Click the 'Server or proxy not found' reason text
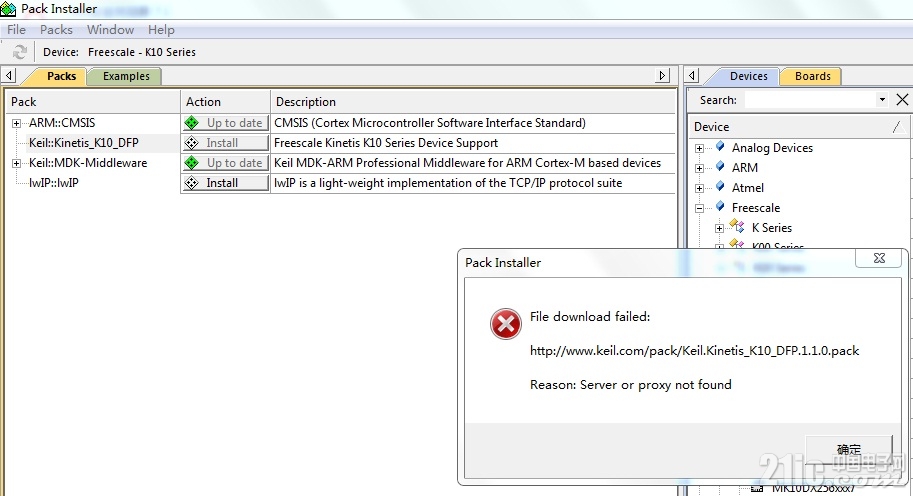Screen dimensions: 913x496 pos(656,384)
